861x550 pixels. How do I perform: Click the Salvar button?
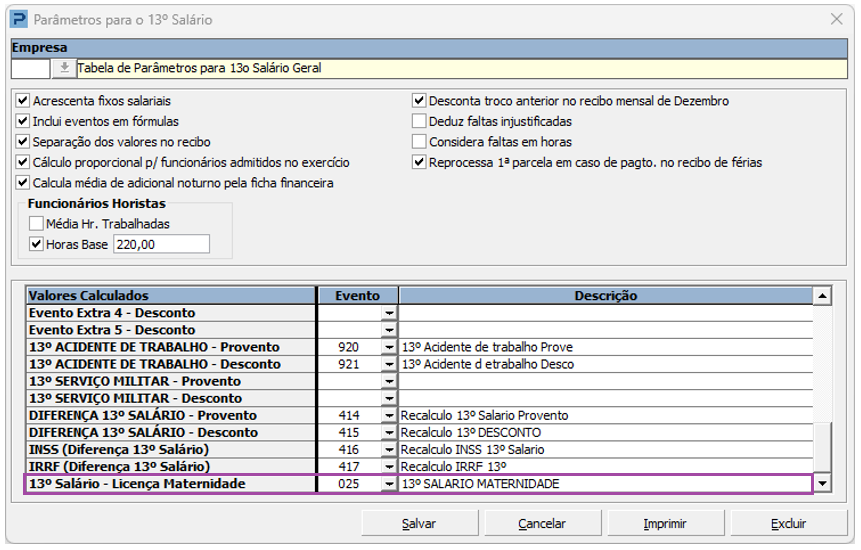tap(418, 523)
